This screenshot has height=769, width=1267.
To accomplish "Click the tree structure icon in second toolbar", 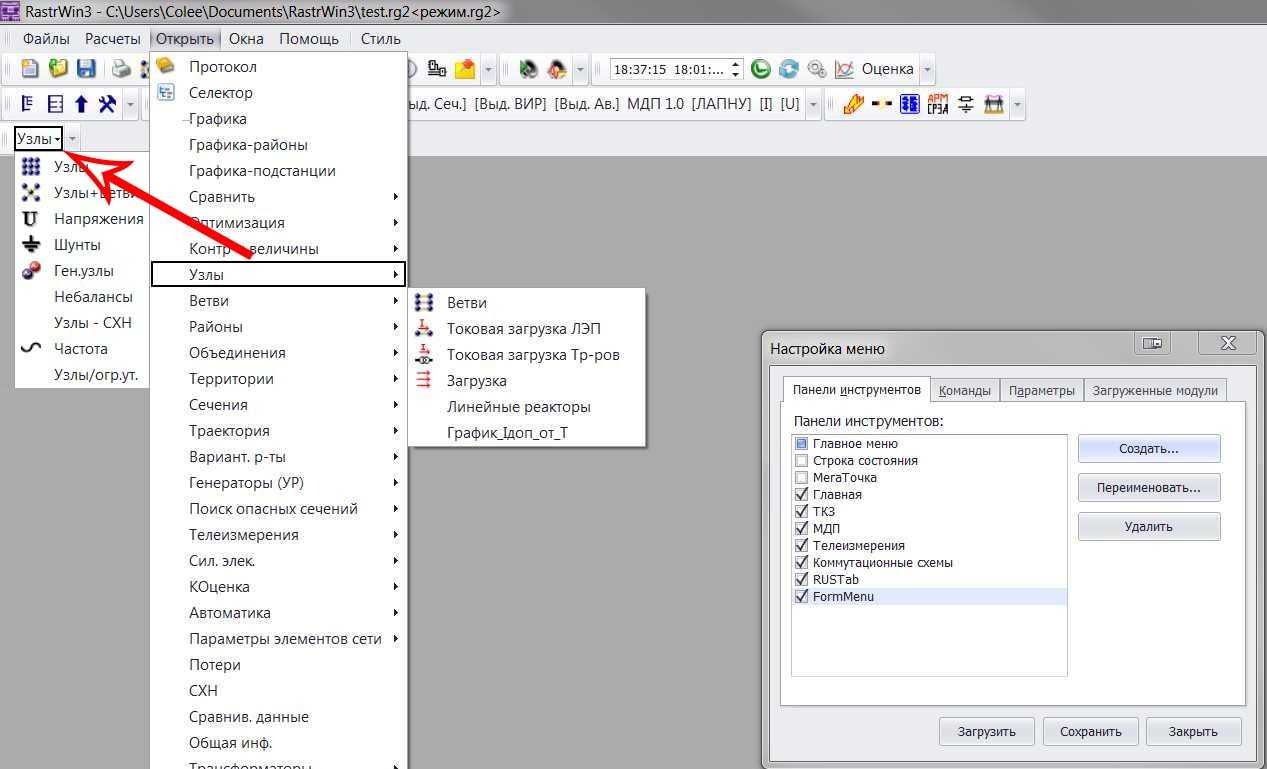I will point(27,104).
